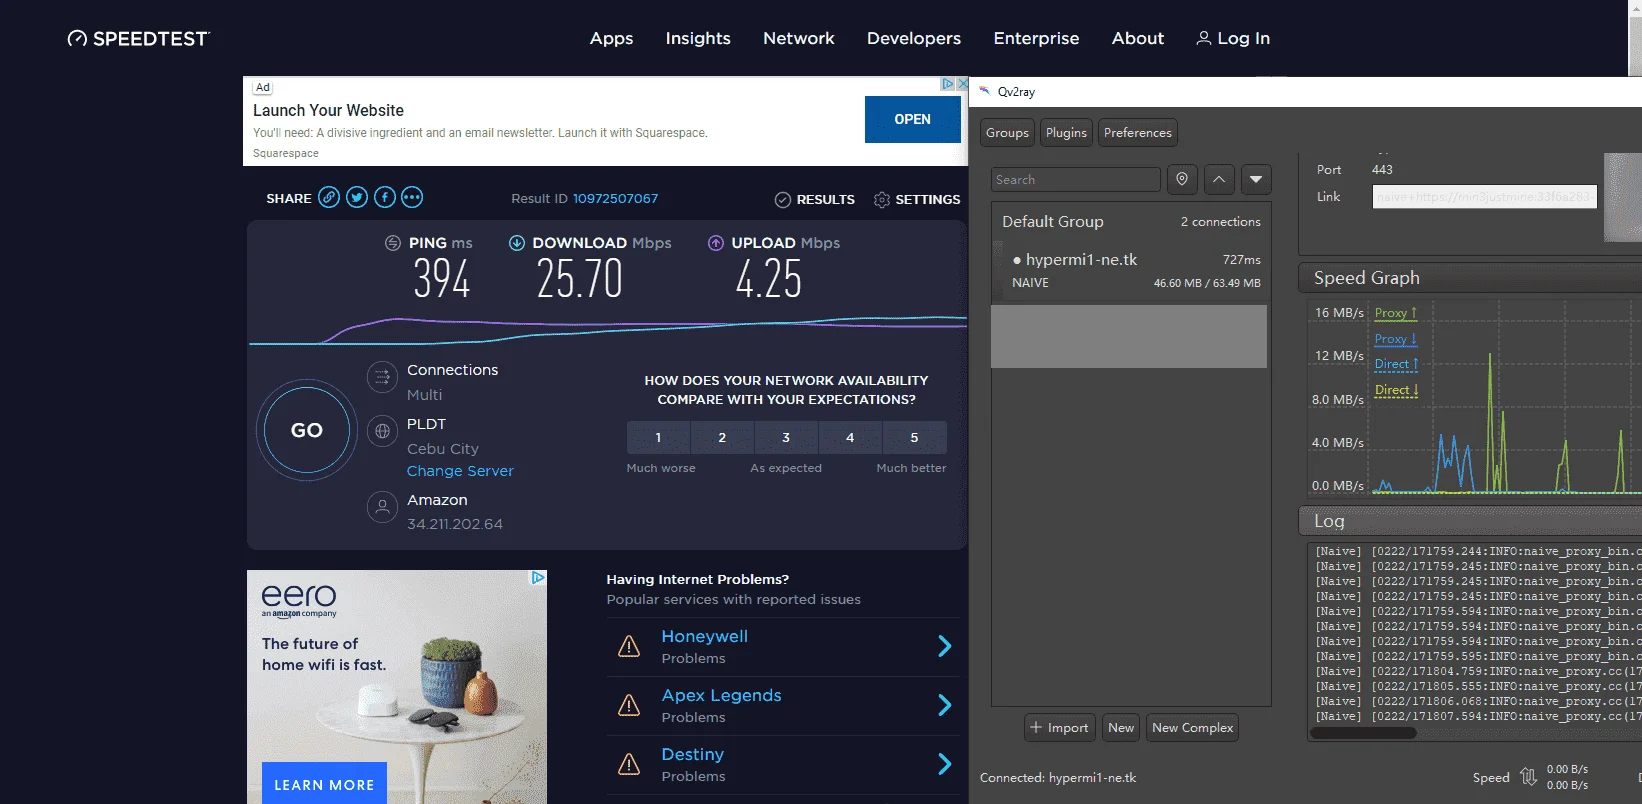The image size is (1642, 804).
Task: Open Speedtest Settings
Action: tap(917, 199)
